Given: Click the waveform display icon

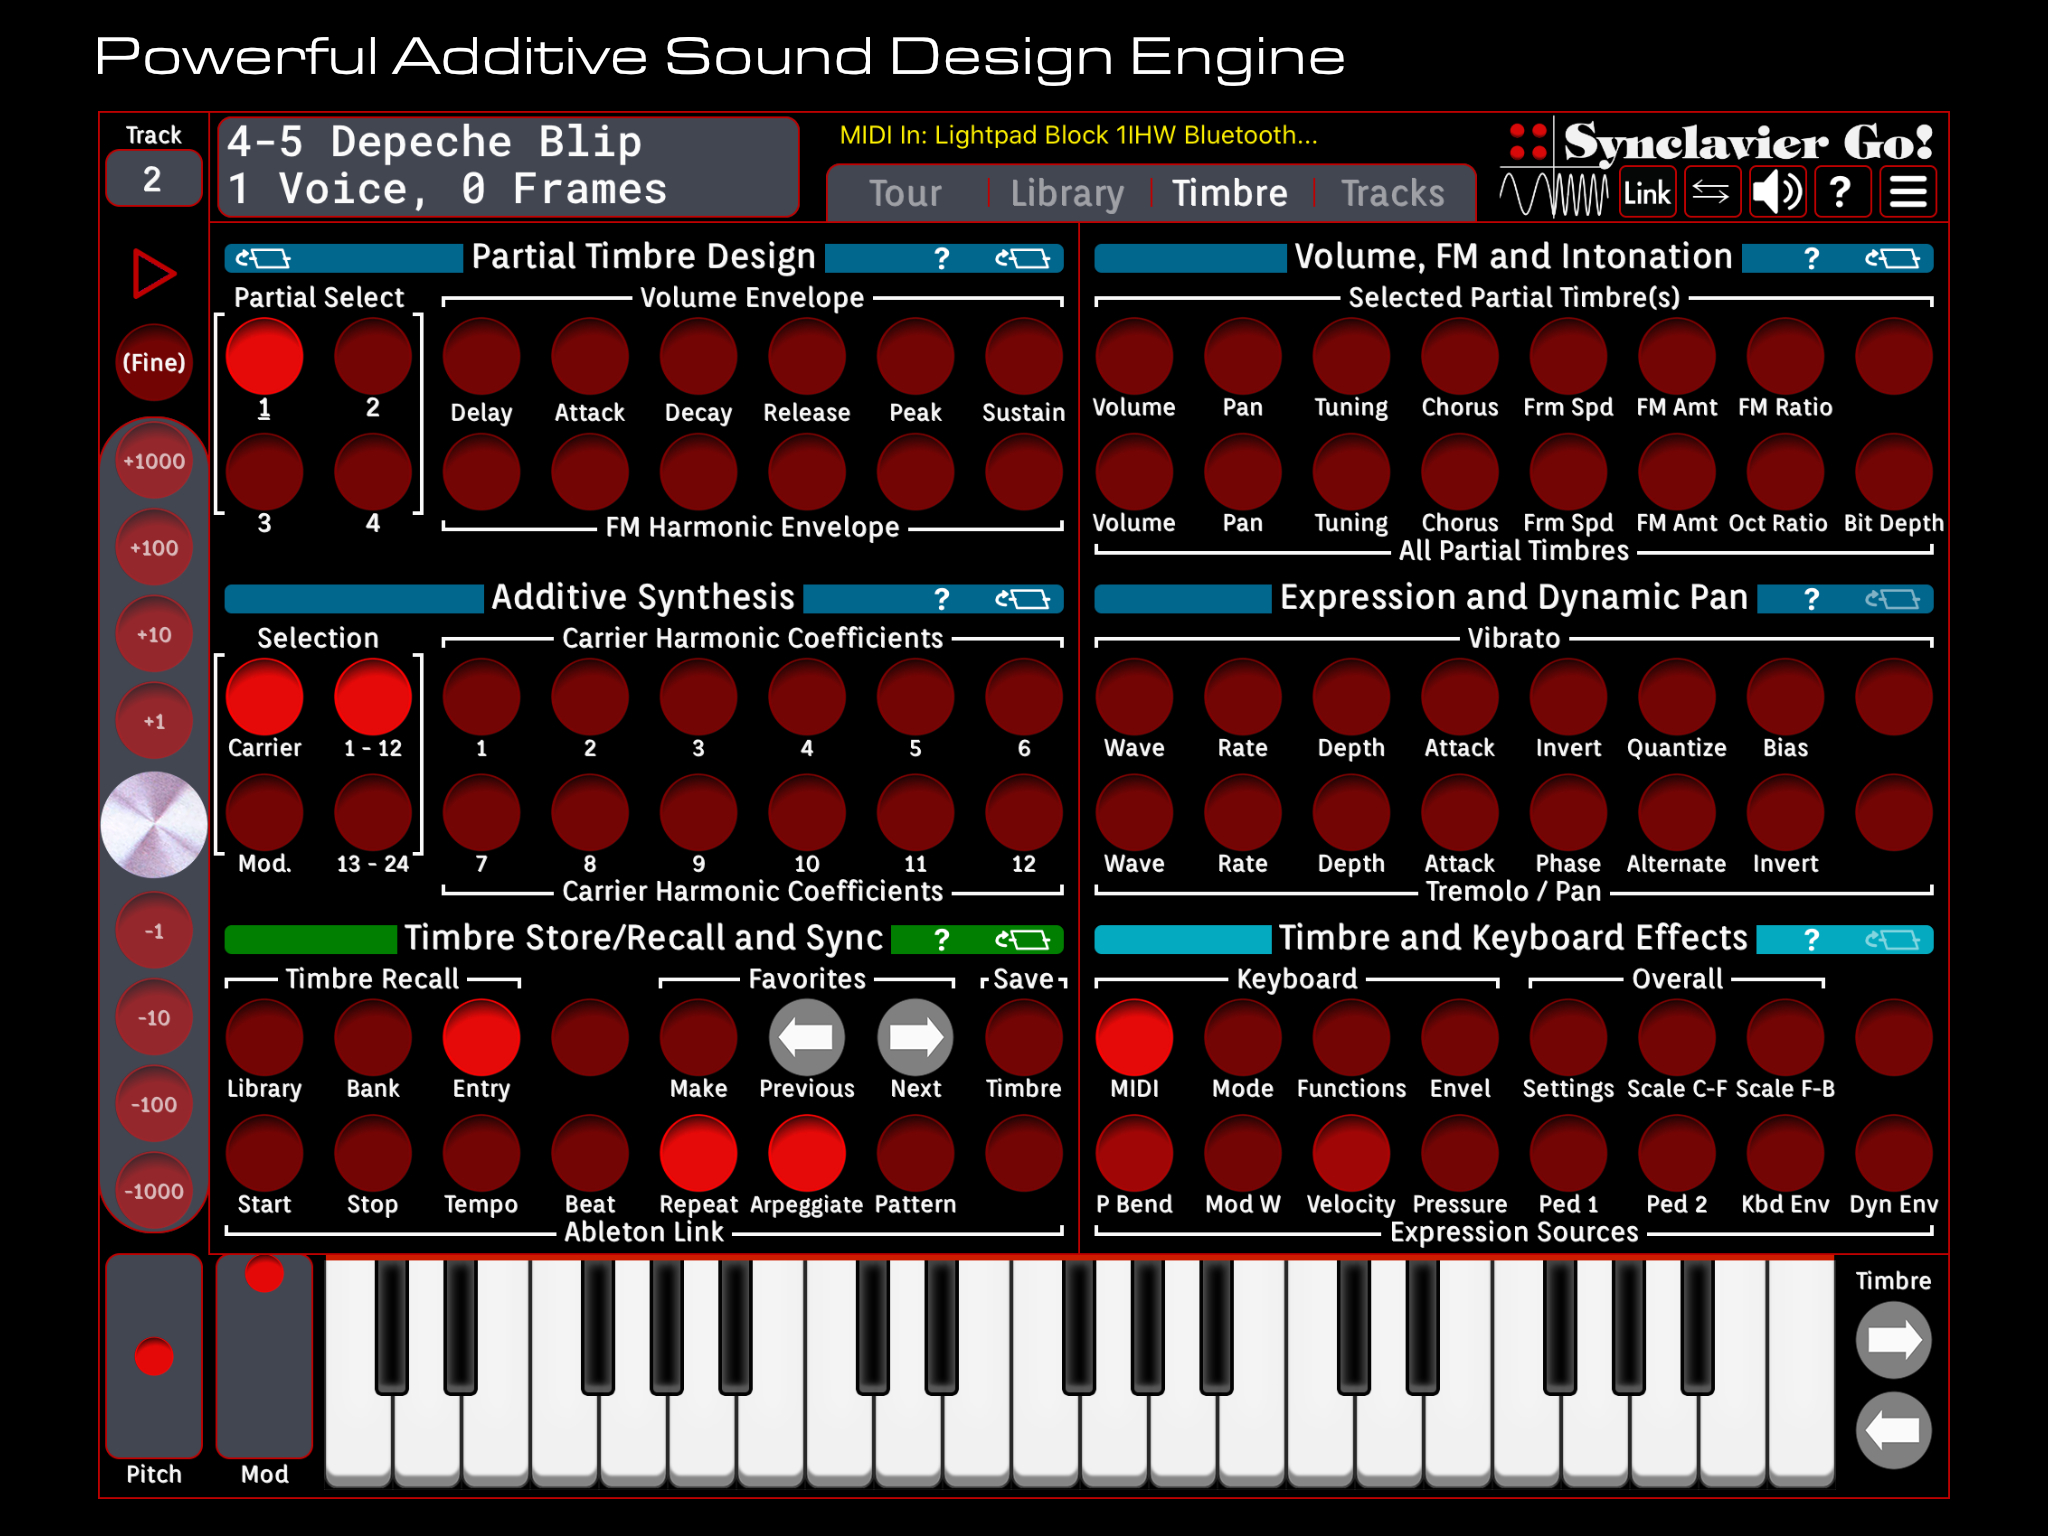Looking at the screenshot, I should coord(1553,192).
